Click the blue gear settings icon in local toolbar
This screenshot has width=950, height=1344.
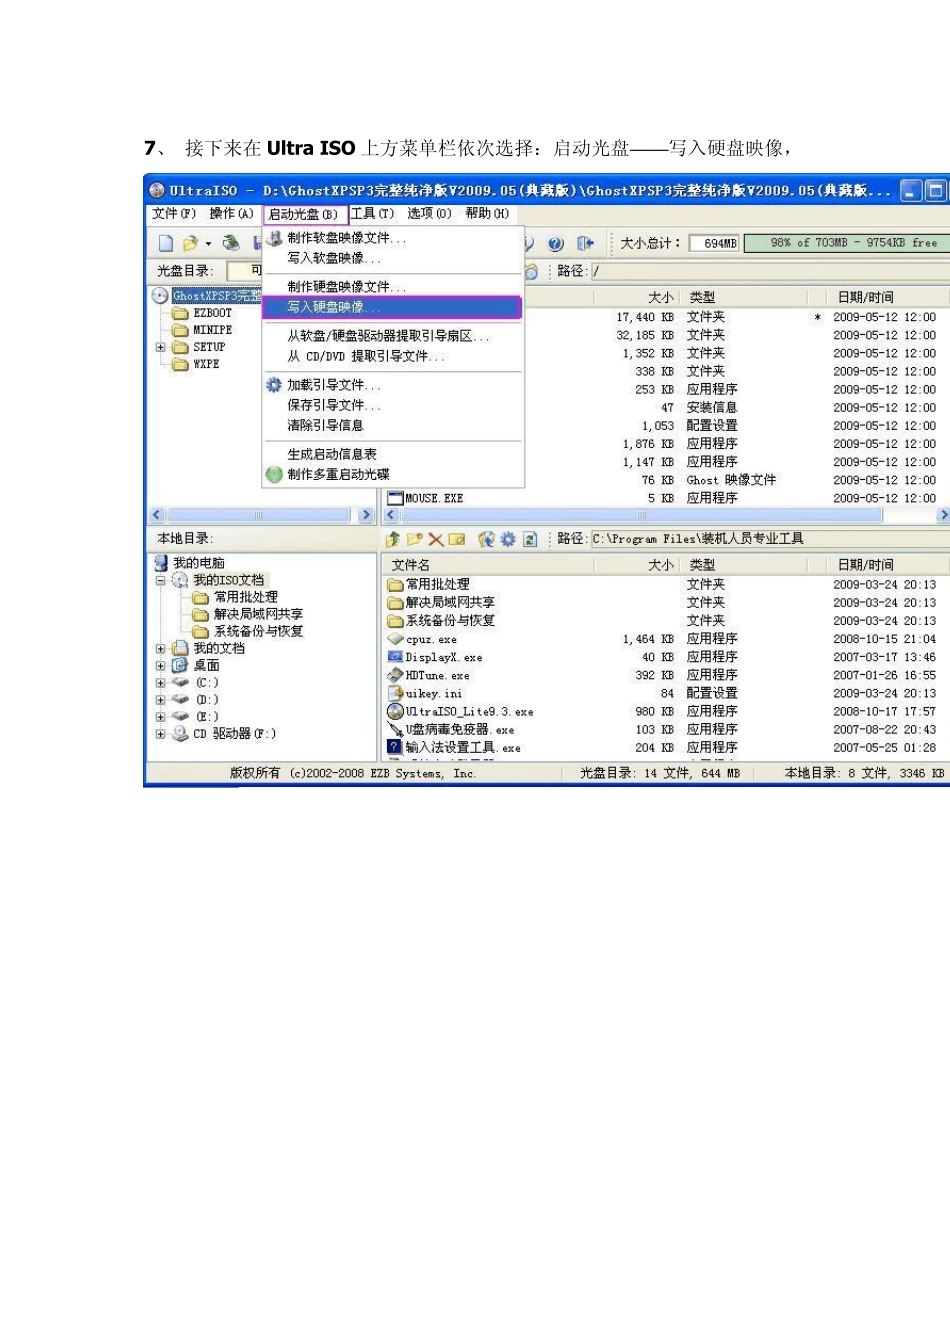[x=508, y=539]
